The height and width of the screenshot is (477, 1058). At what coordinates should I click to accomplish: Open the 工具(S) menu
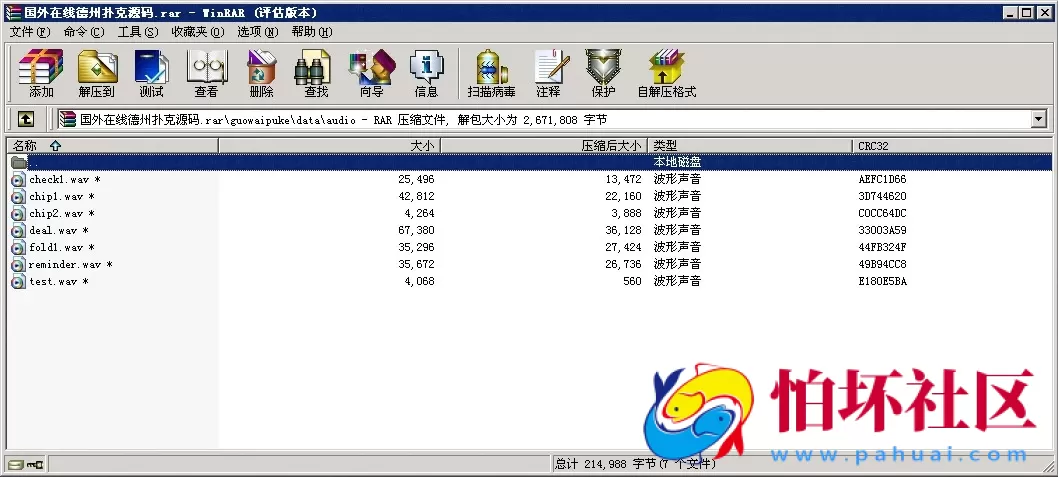click(x=138, y=31)
